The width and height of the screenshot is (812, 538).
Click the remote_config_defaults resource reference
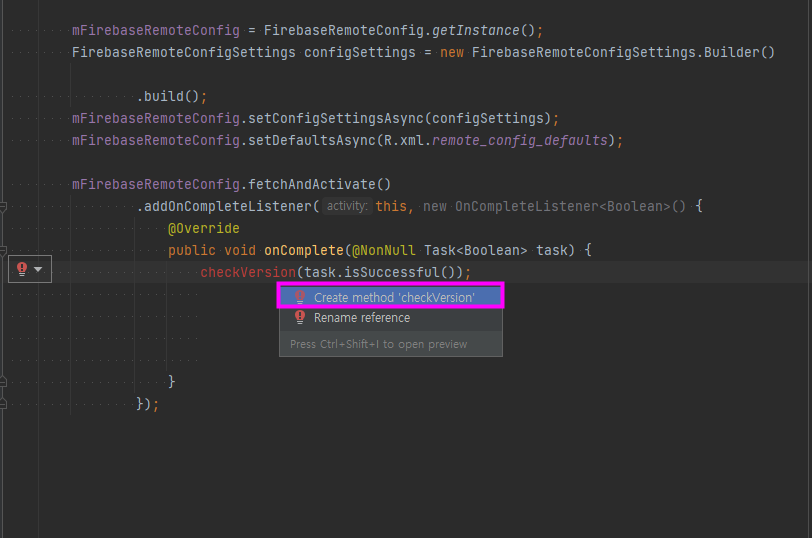pos(520,140)
